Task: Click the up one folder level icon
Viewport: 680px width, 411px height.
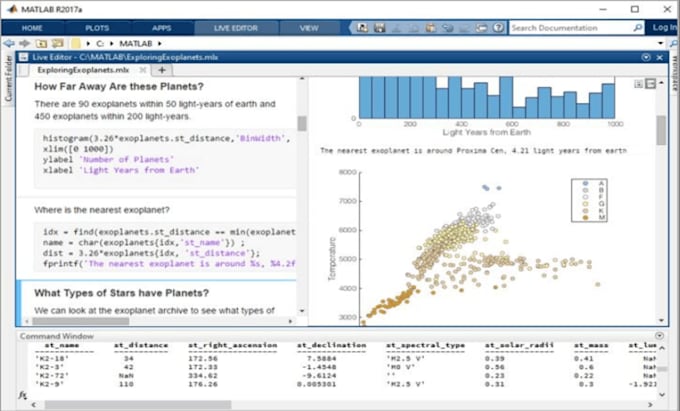Action: coord(41,43)
